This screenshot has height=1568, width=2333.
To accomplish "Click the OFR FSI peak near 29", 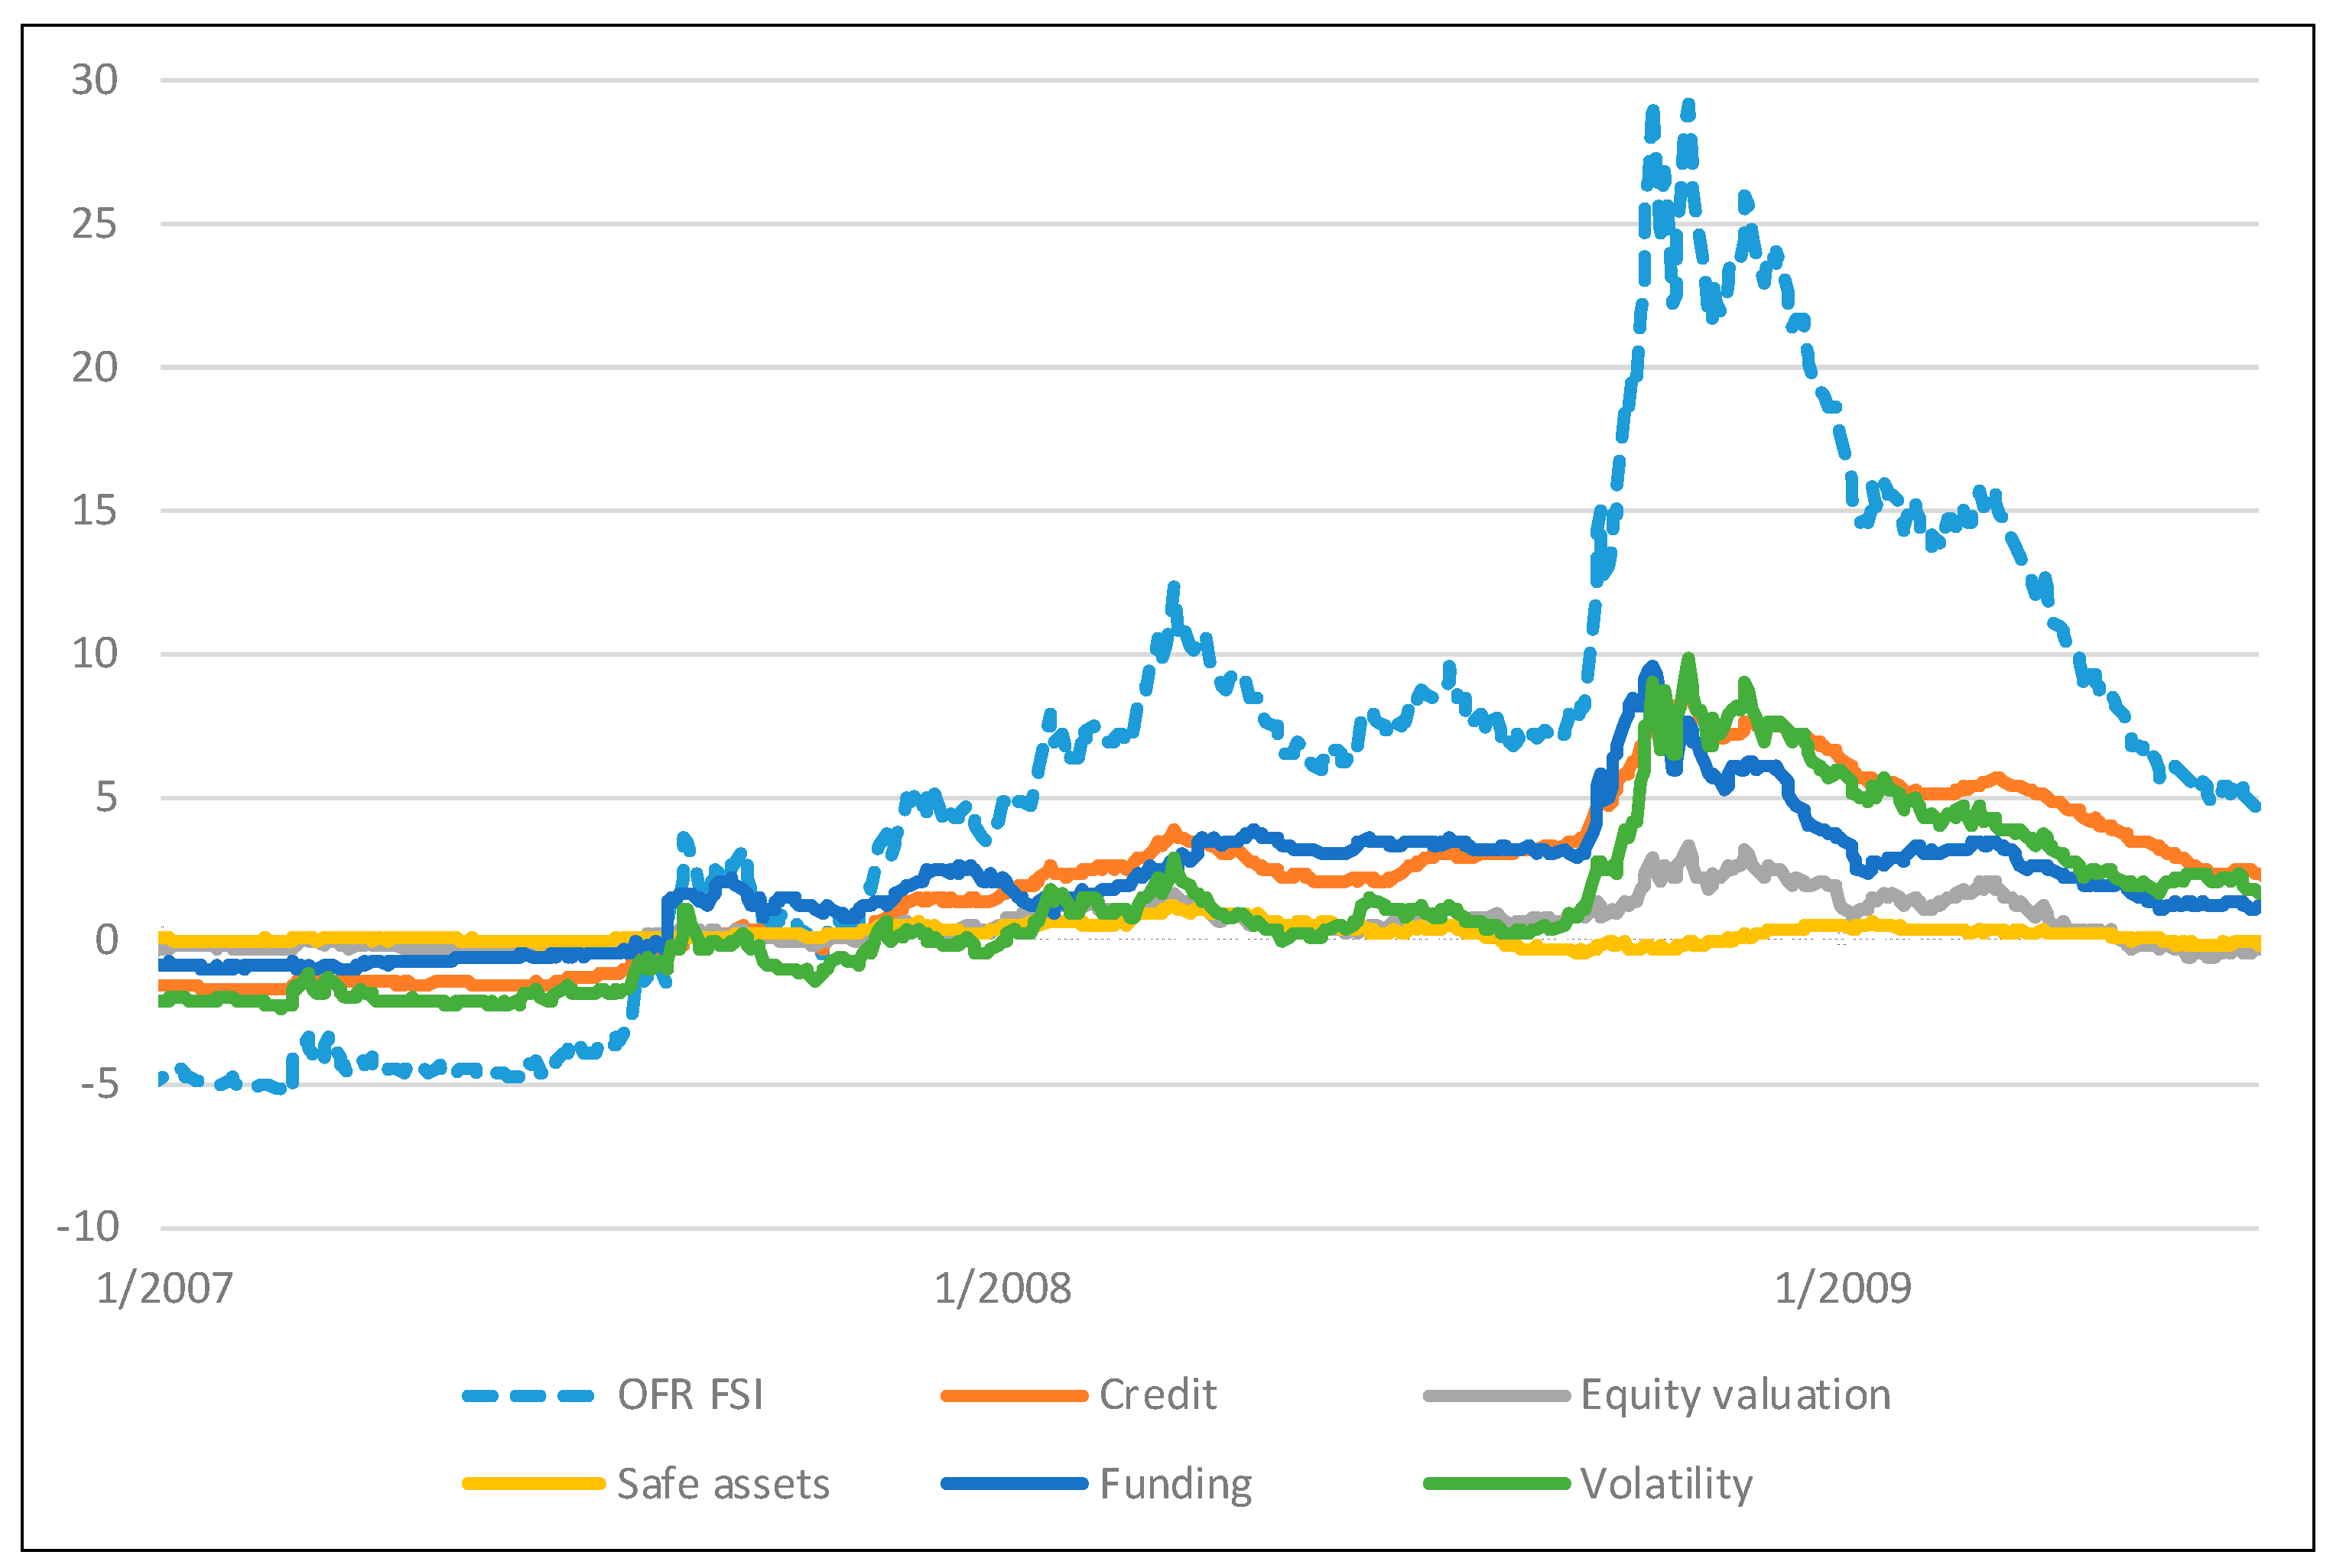I will point(1688,106).
